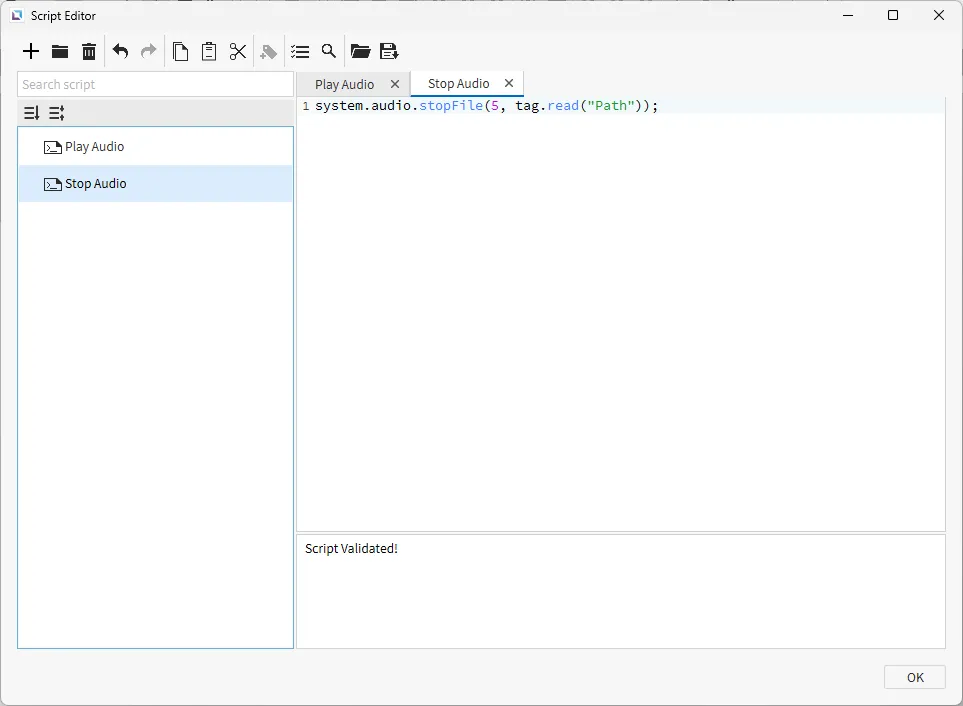Image resolution: width=963 pixels, height=706 pixels.
Task: Cut using the scissors icon
Action: tap(238, 51)
